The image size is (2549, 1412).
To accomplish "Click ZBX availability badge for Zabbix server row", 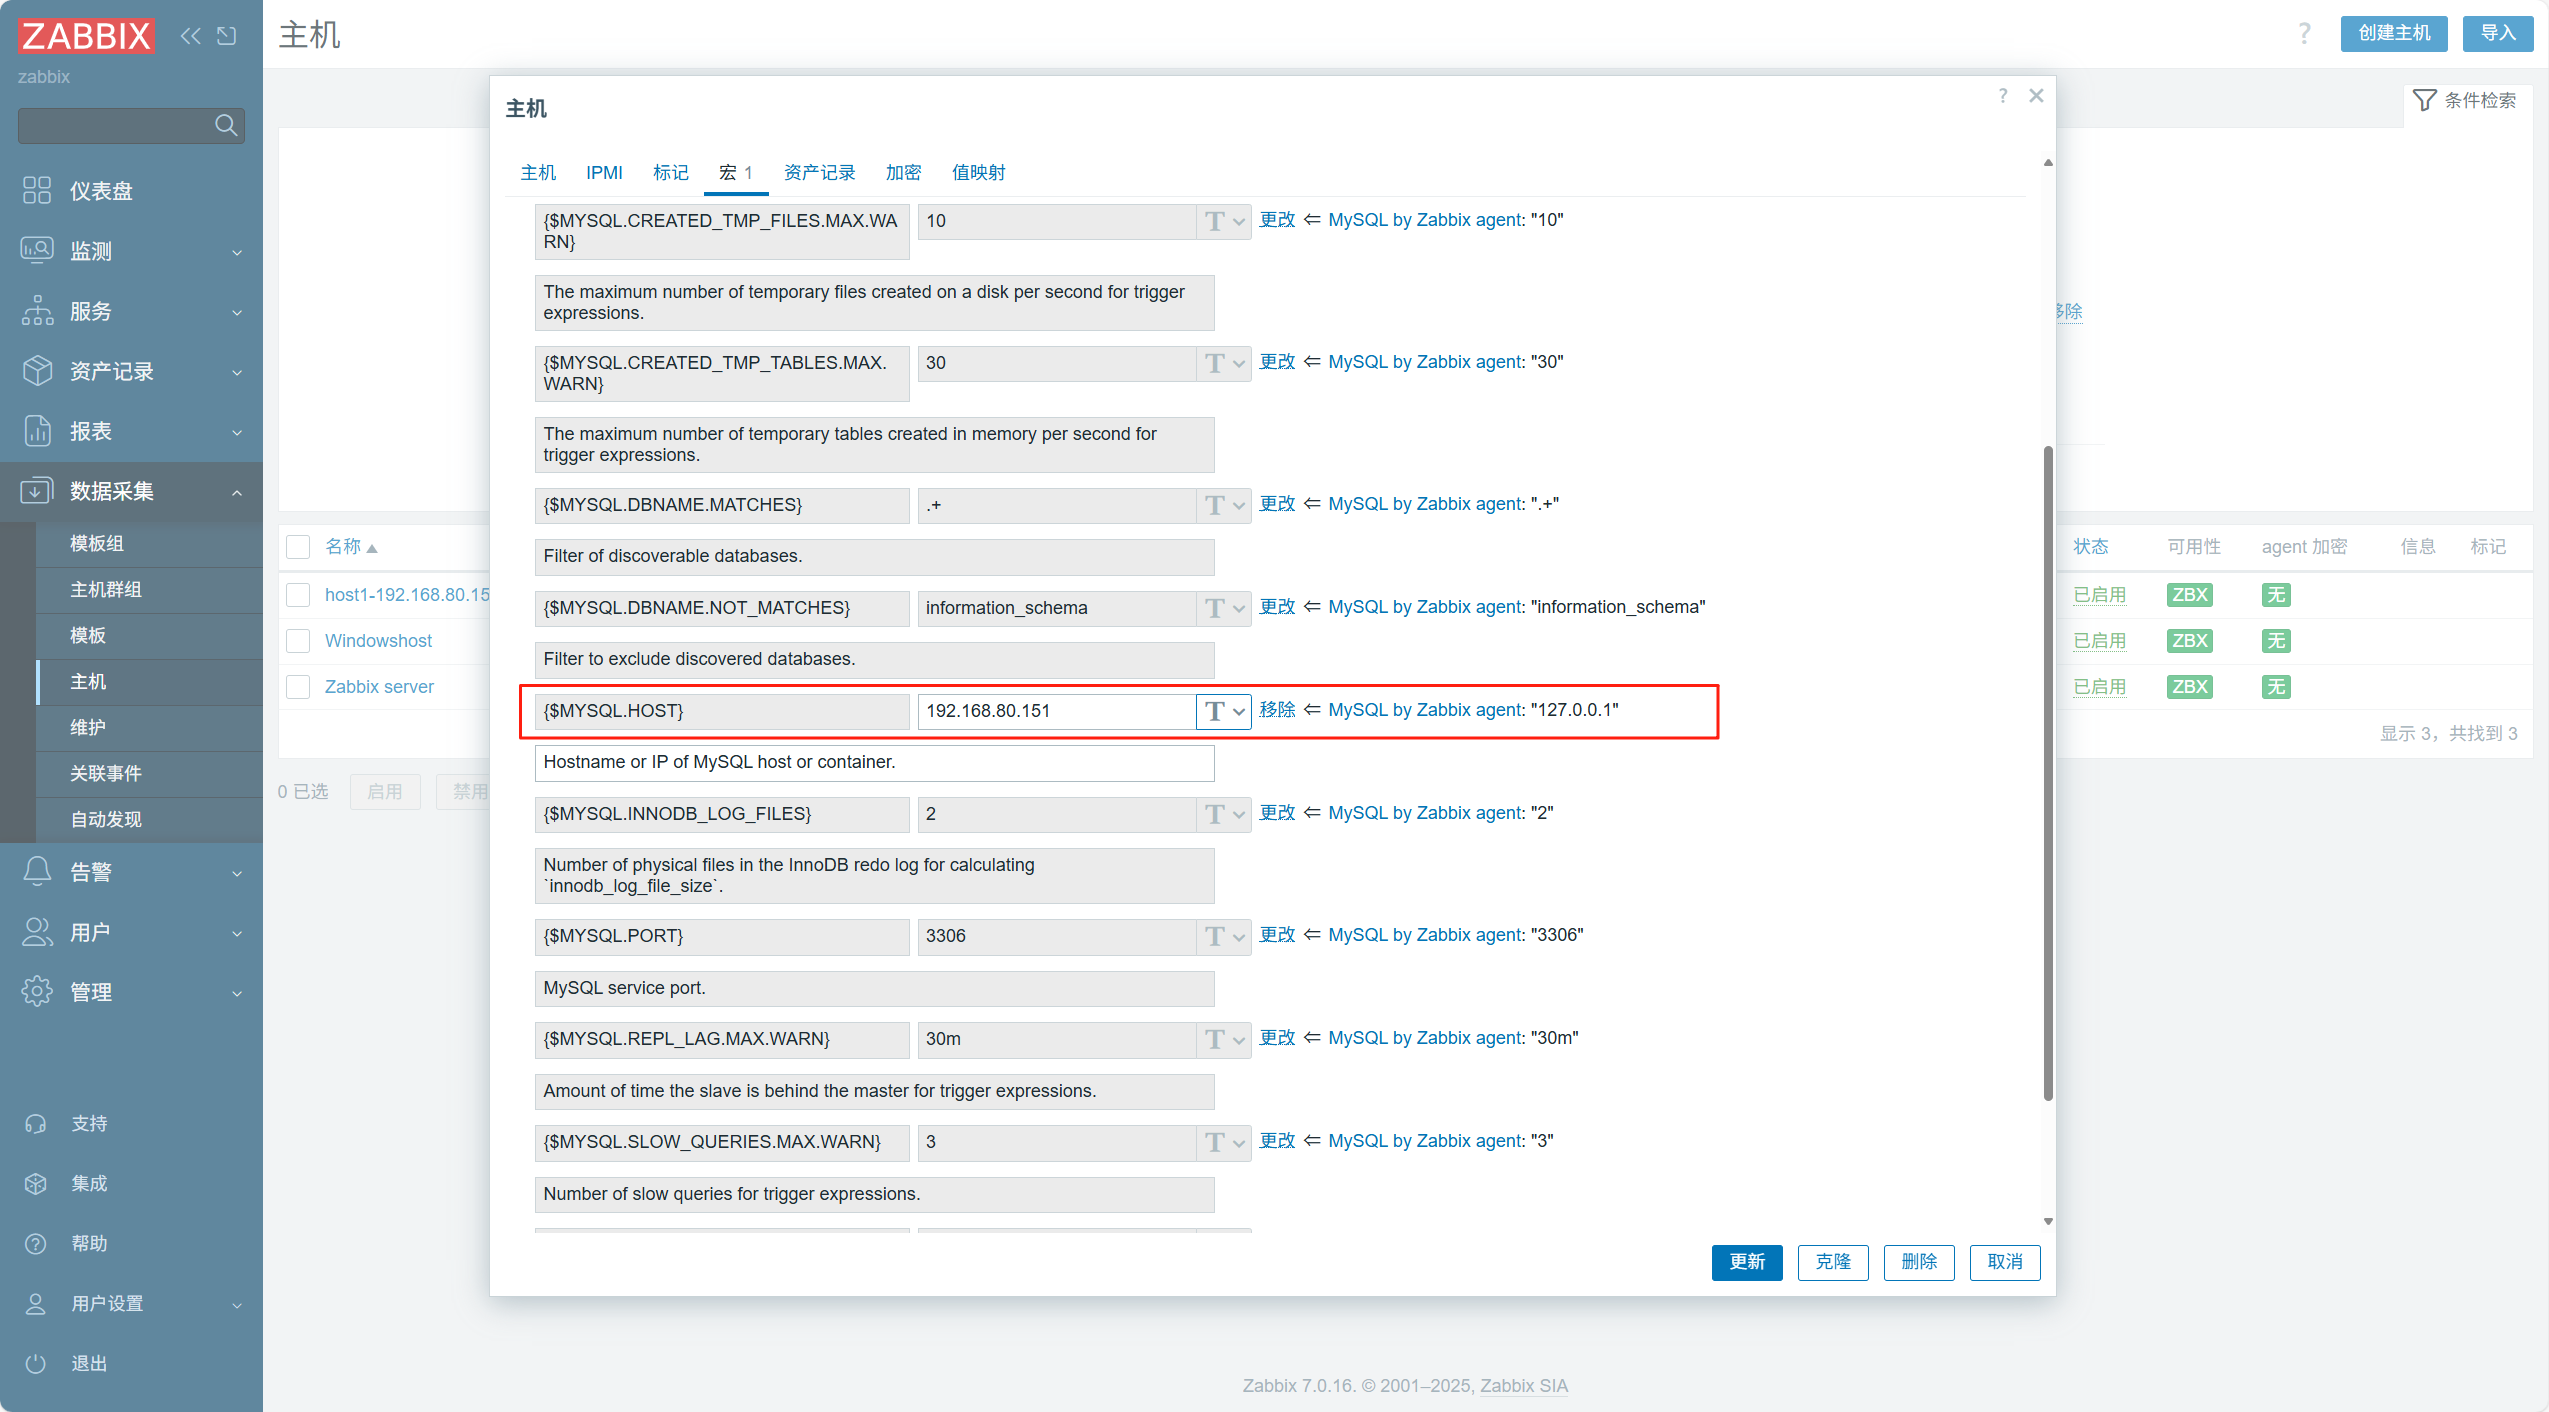I will point(2189,687).
